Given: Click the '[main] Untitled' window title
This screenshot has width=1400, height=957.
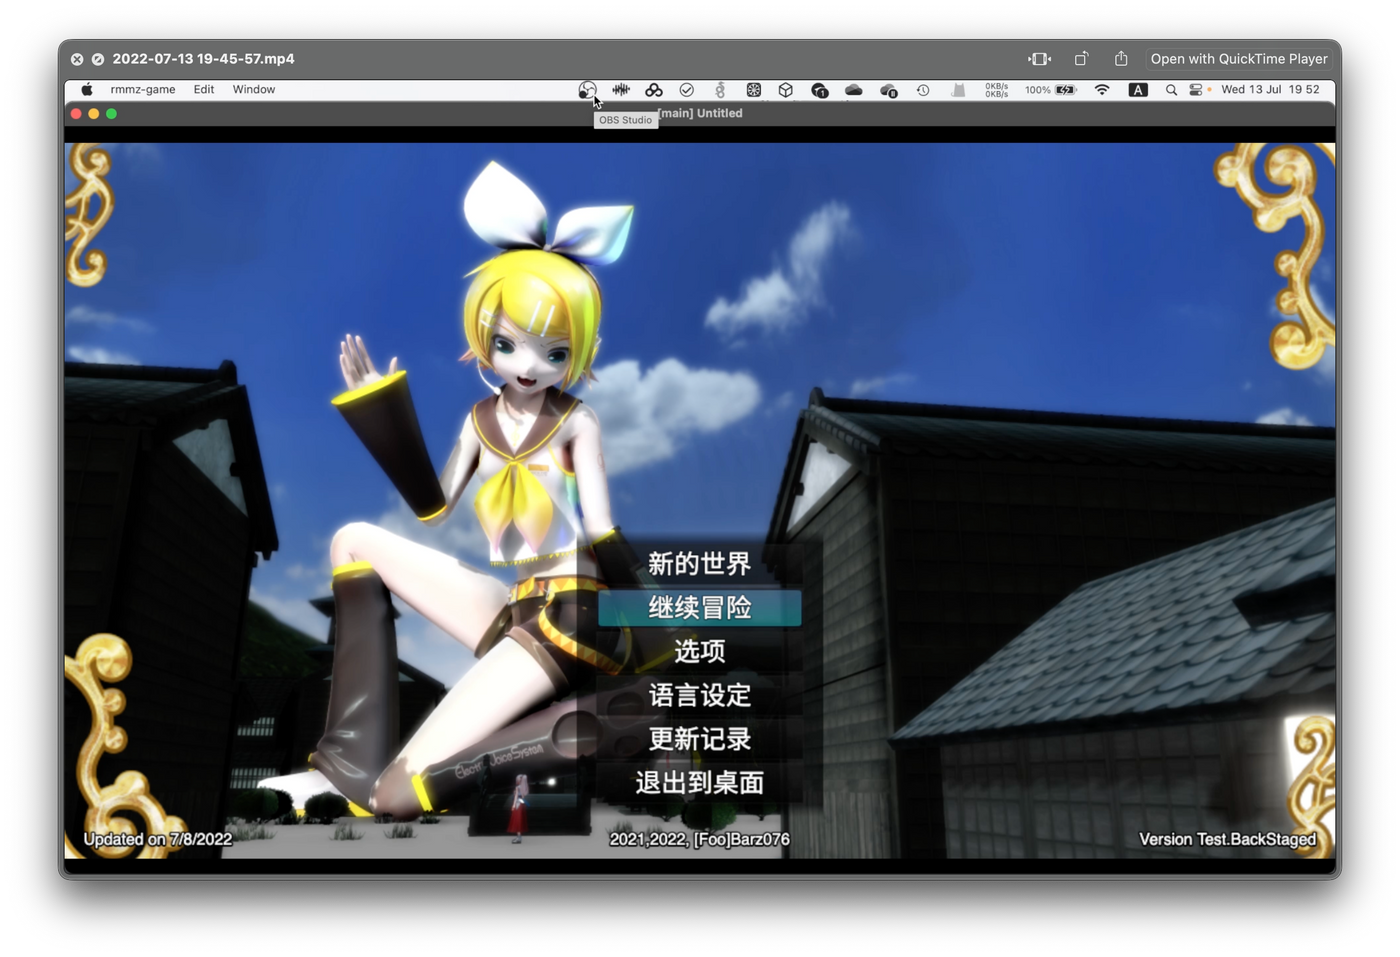Looking at the screenshot, I should click(x=700, y=114).
